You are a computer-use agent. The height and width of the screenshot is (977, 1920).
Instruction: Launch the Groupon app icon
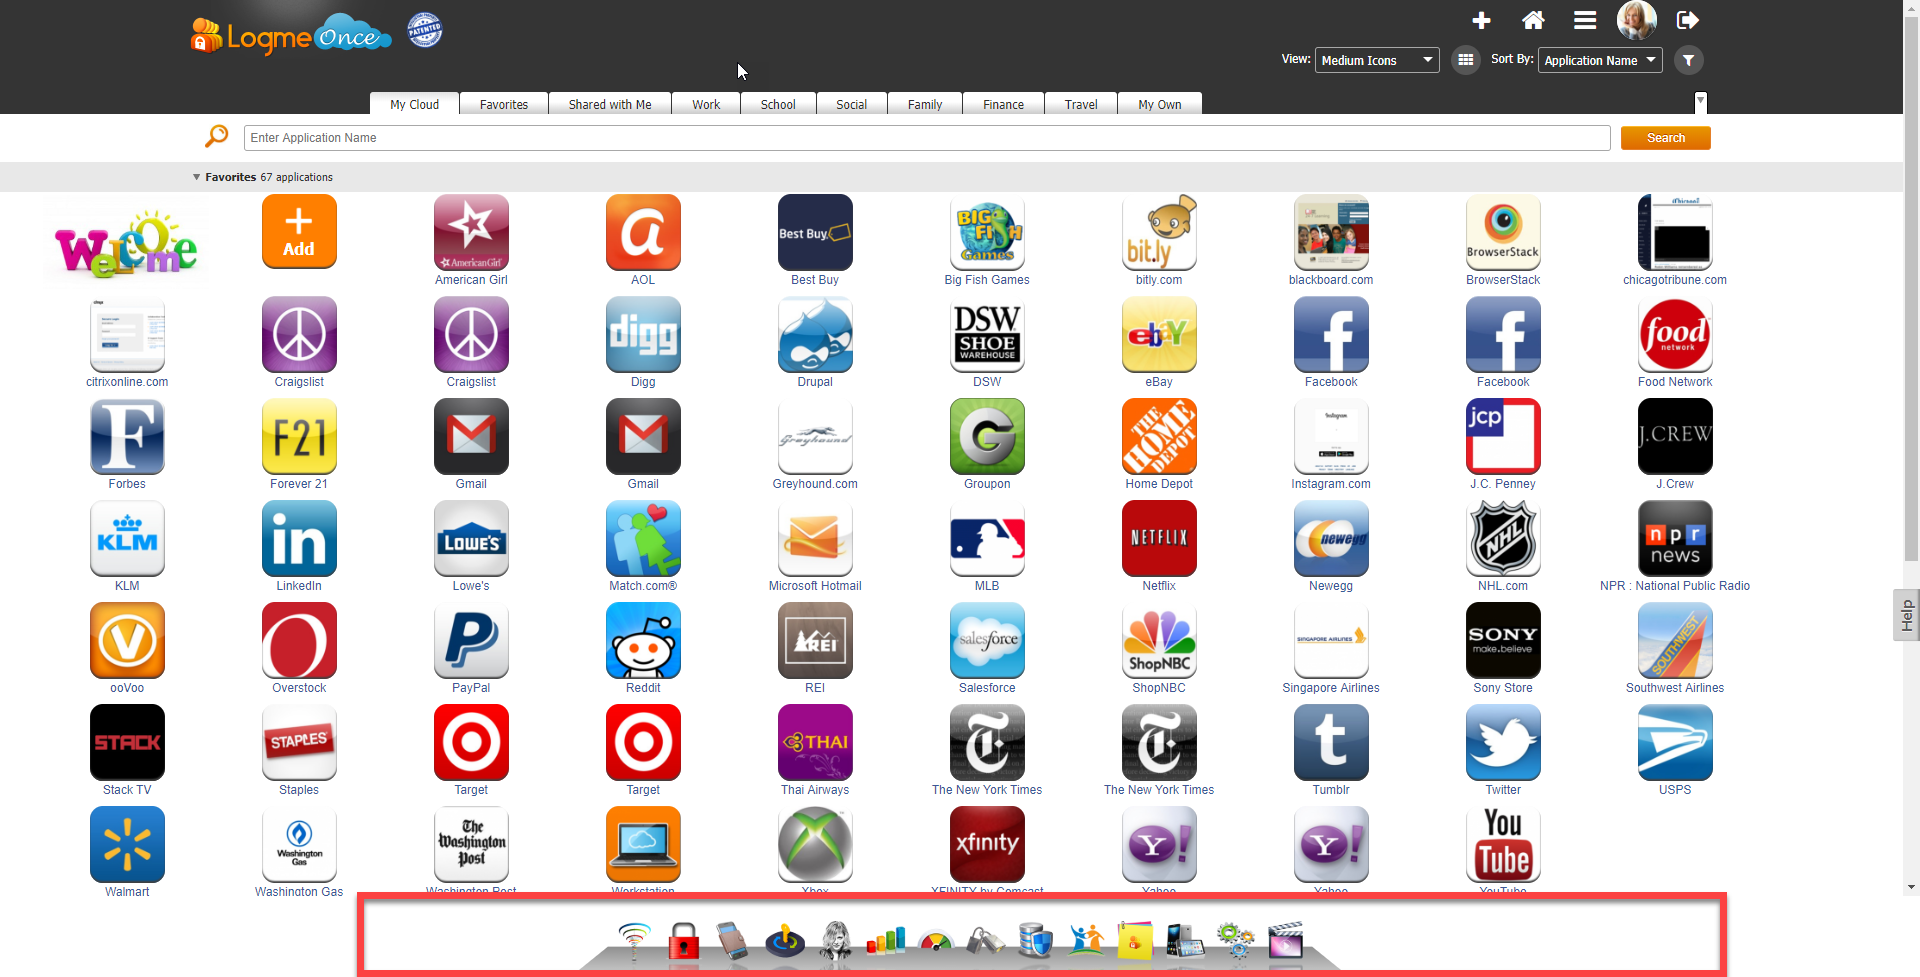(987, 436)
